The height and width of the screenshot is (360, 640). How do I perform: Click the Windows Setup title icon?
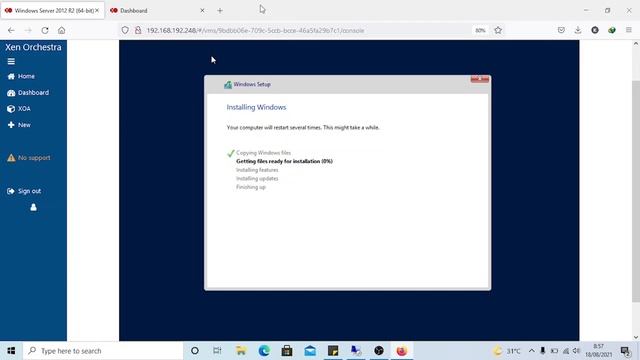pyautogui.click(x=228, y=84)
